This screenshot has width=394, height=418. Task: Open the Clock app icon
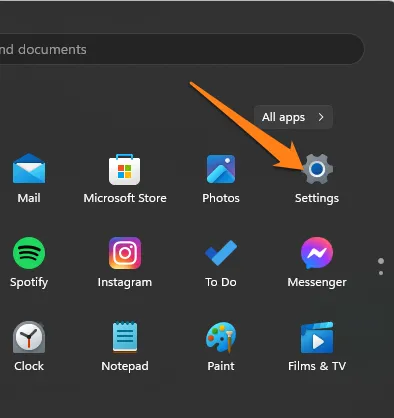point(29,337)
